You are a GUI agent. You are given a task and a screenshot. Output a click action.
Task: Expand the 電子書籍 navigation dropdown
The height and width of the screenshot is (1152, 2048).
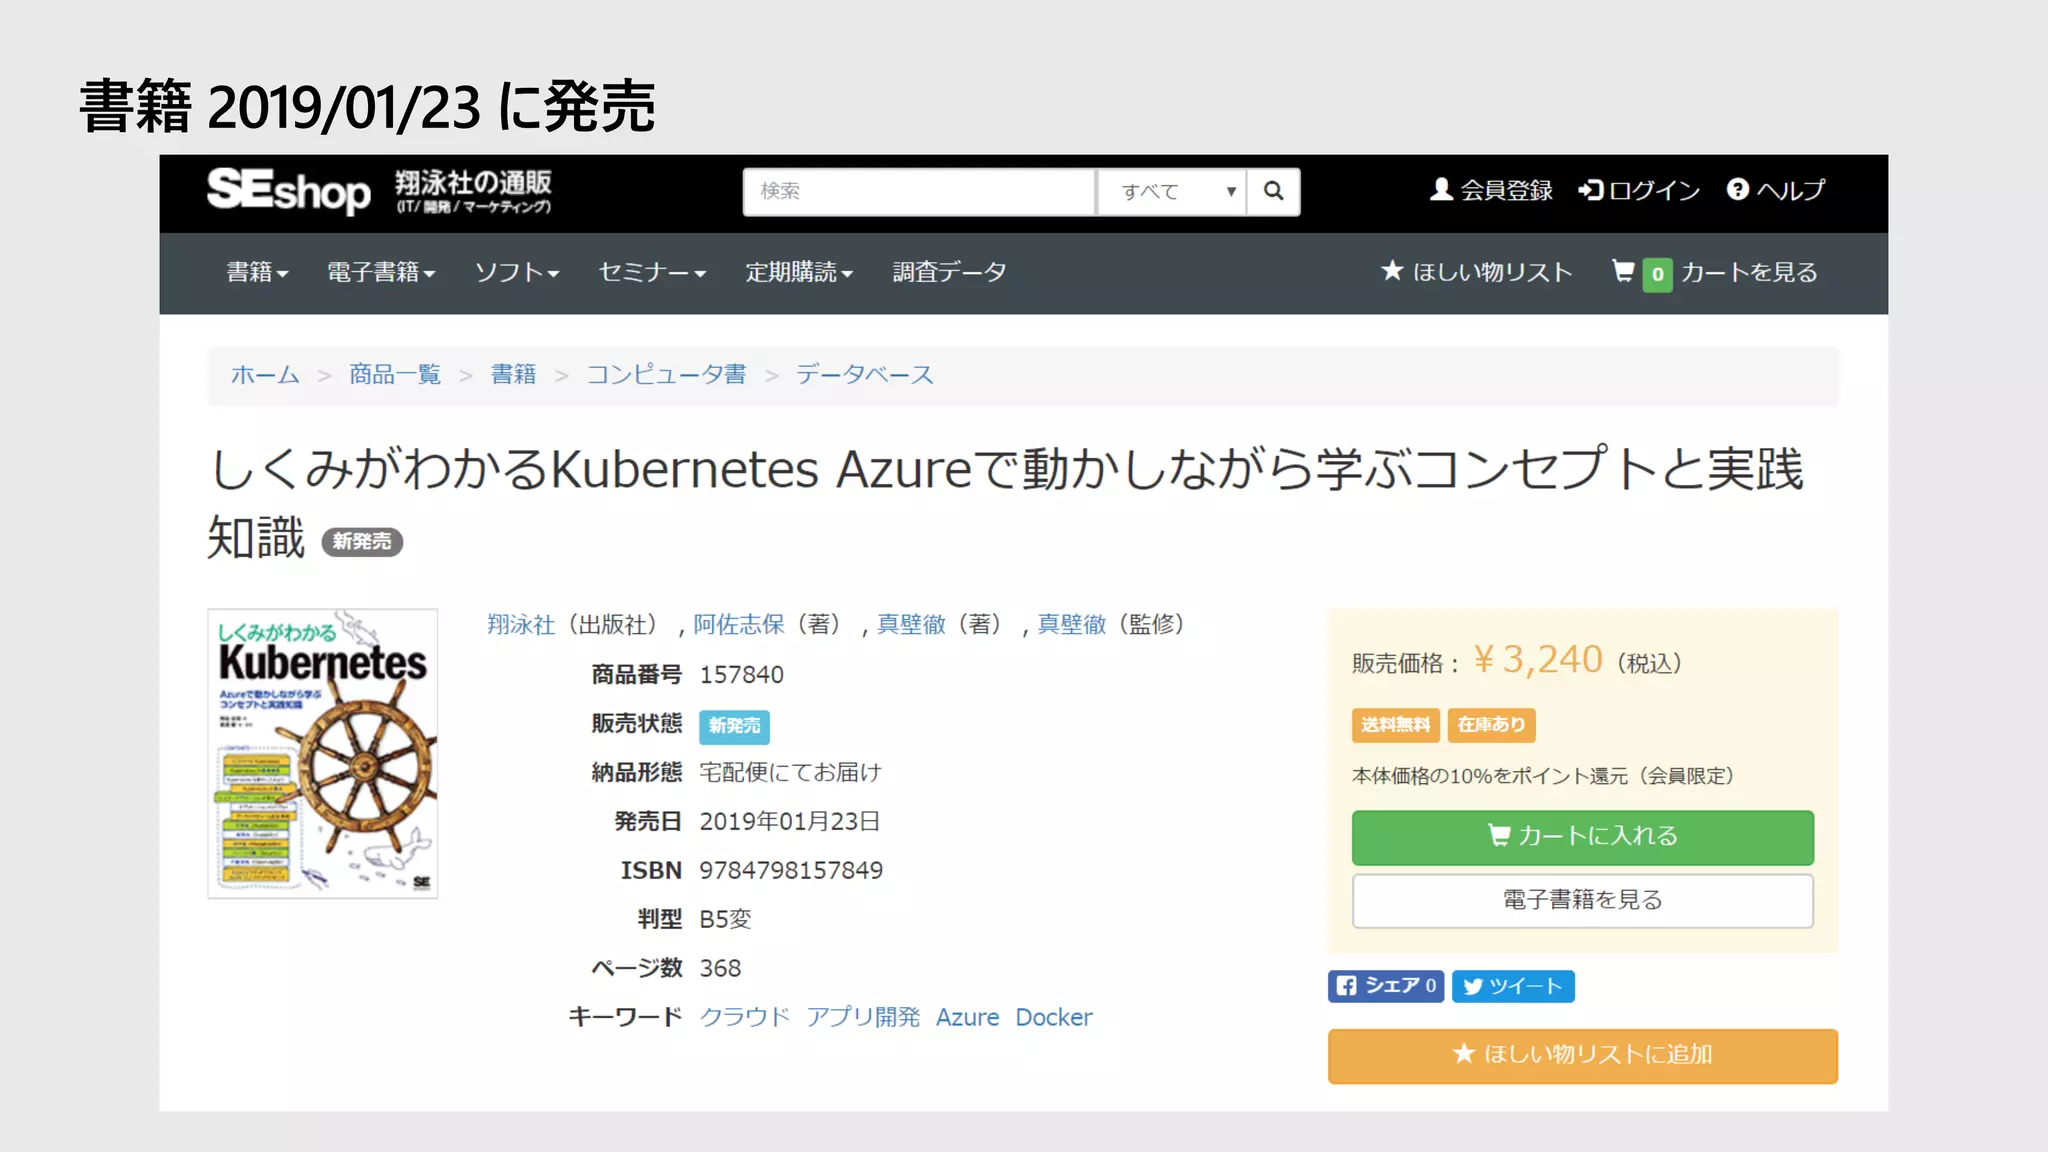pos(381,272)
